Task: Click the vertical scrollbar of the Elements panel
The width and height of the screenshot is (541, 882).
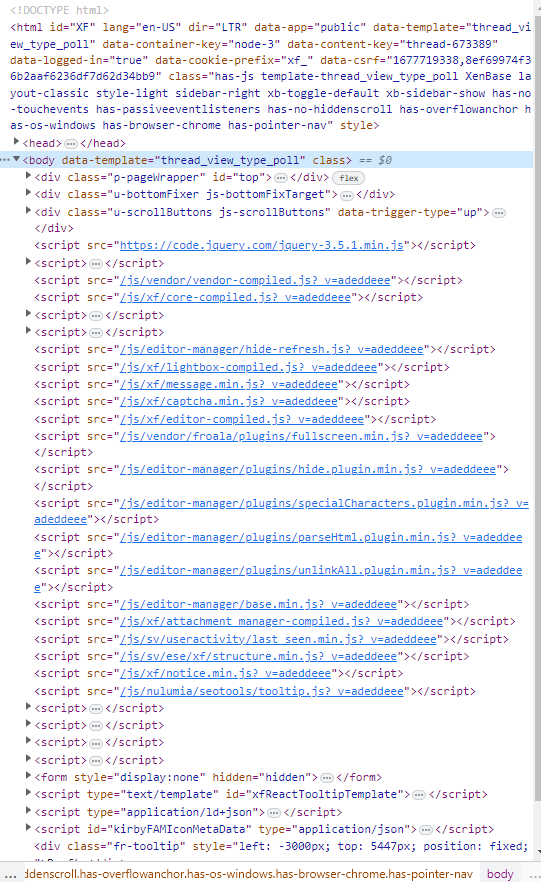Action: point(537,430)
